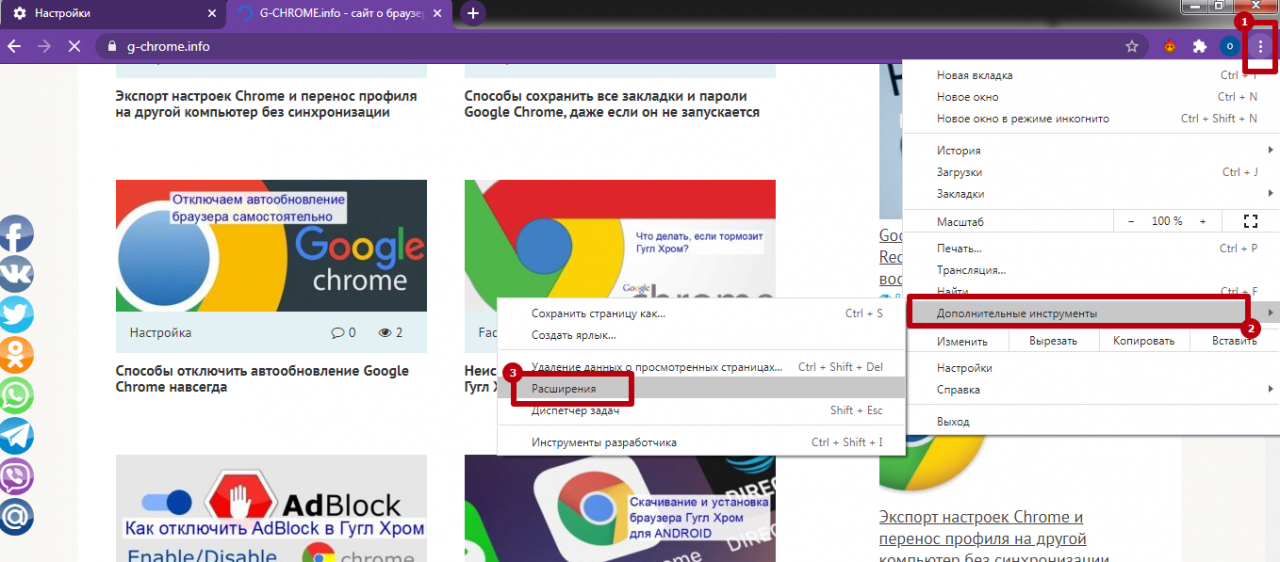Open the extensions puzzle piece icon

tap(1199, 46)
